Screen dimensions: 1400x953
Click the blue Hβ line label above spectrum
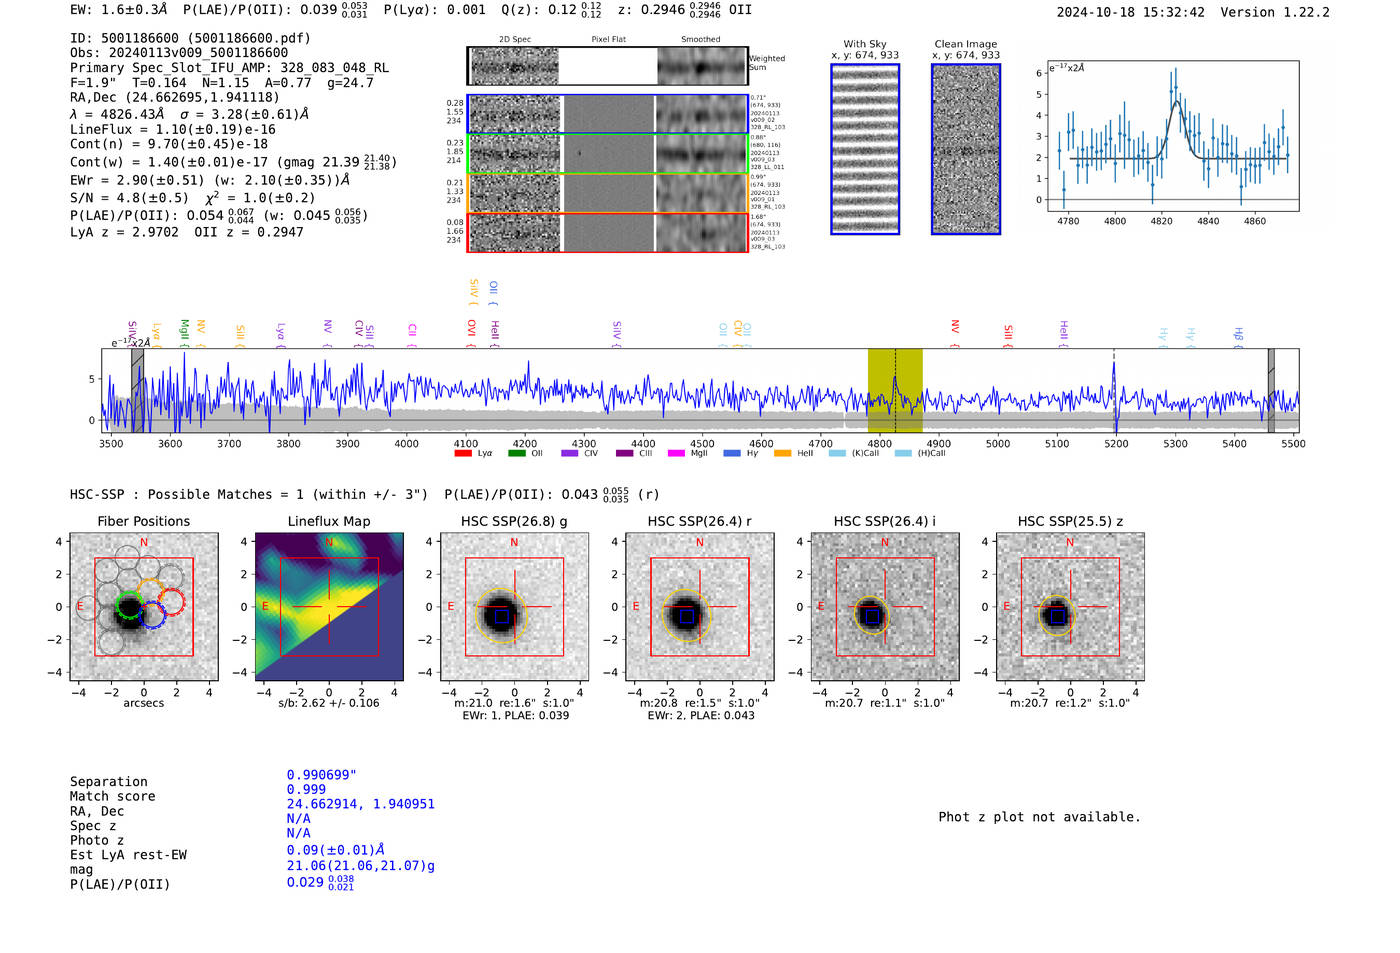coord(1238,336)
